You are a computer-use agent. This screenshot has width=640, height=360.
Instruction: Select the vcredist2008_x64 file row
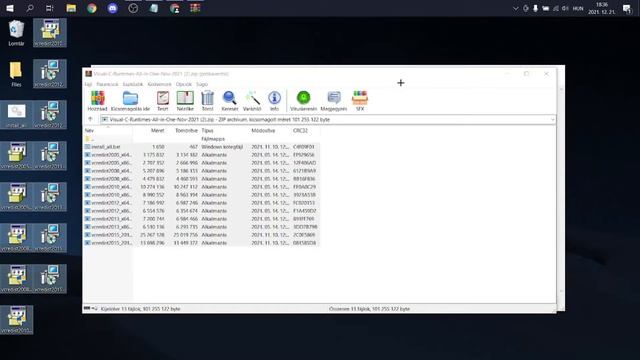click(202, 171)
